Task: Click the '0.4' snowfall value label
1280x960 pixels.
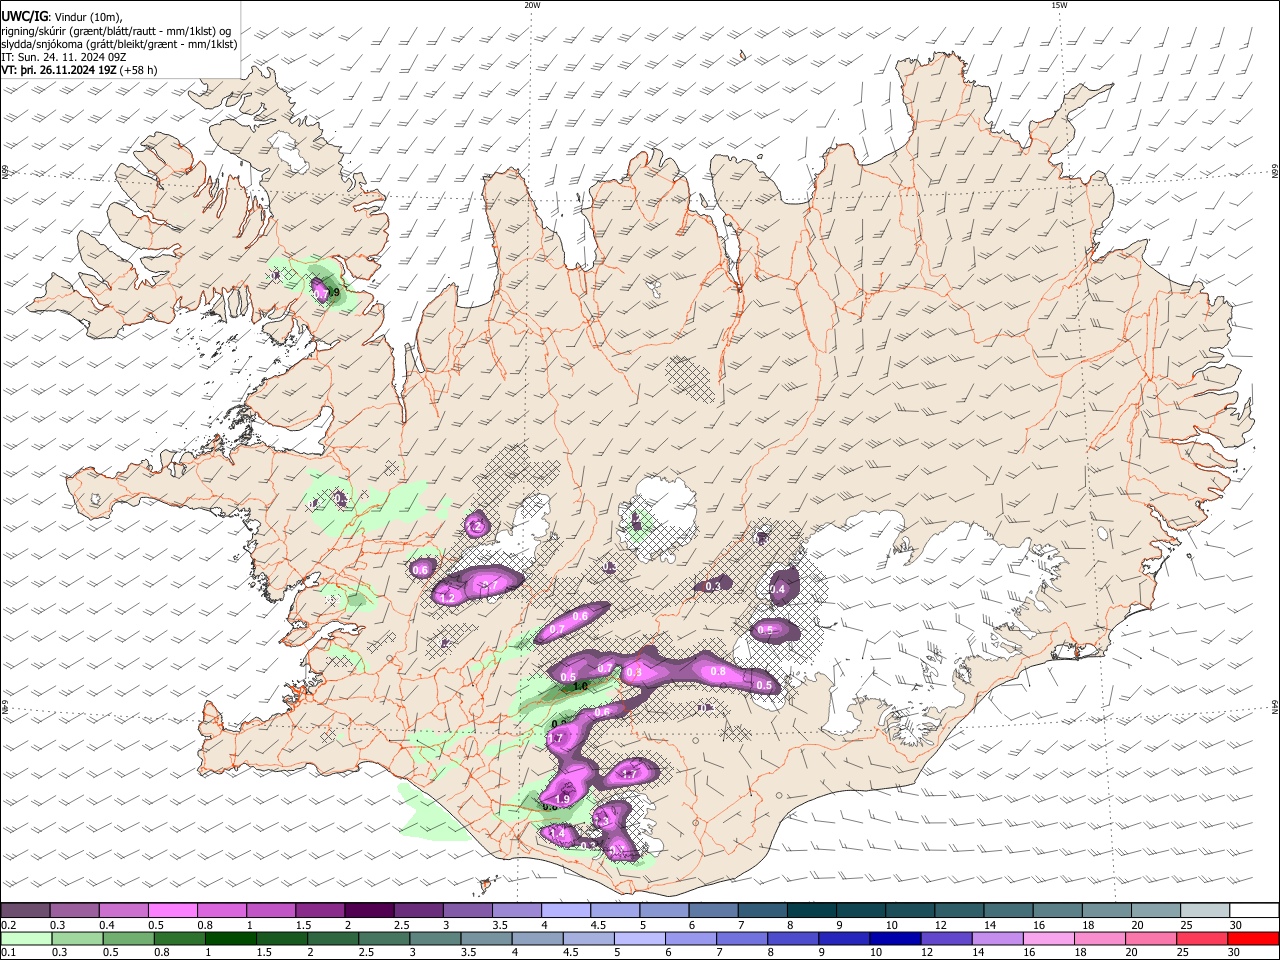Action: pyautogui.click(x=777, y=590)
